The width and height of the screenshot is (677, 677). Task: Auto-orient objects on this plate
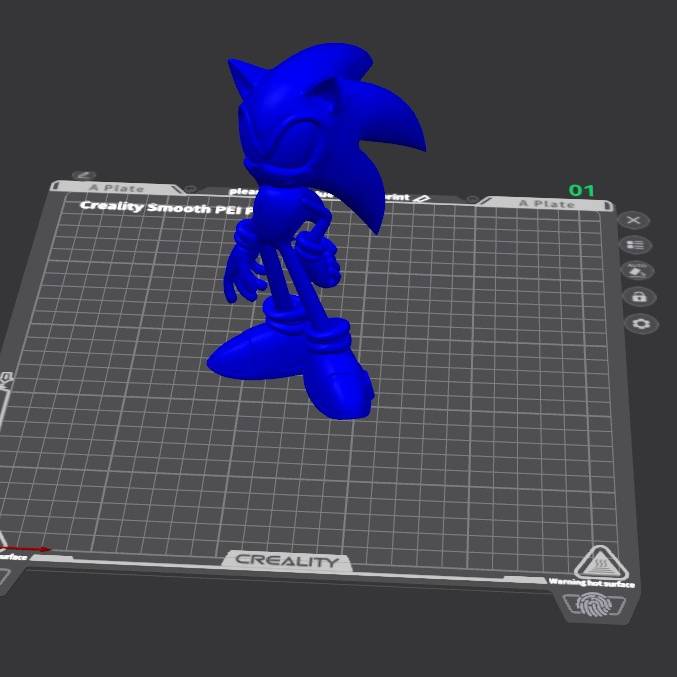click(637, 271)
